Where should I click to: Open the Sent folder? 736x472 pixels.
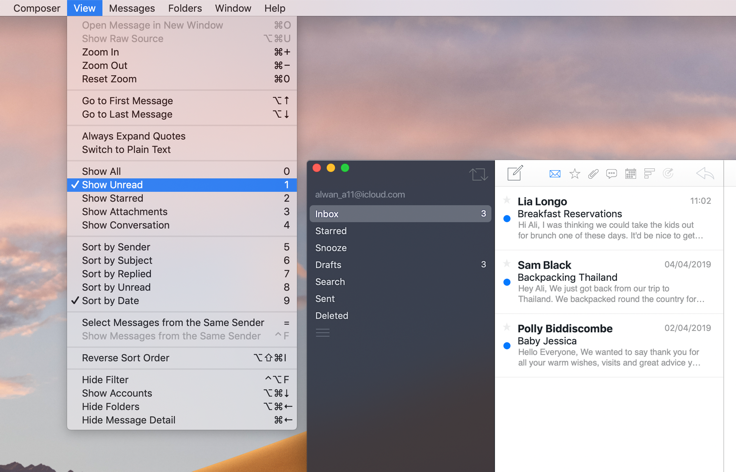click(400, 298)
